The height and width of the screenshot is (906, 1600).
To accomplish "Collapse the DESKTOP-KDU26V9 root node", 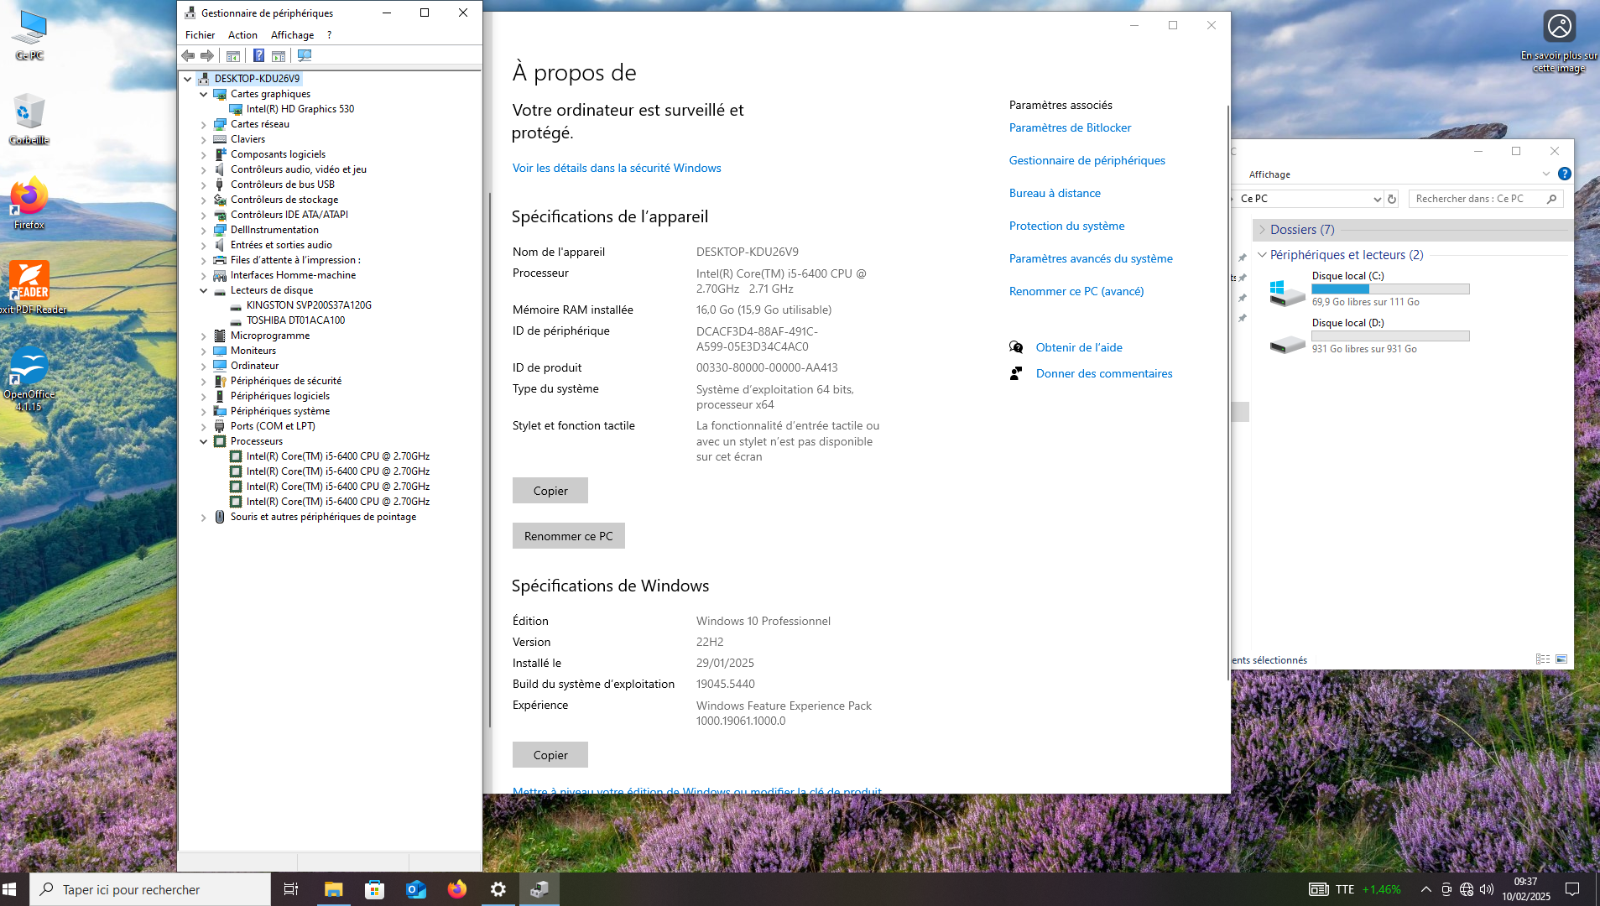I will [x=188, y=78].
